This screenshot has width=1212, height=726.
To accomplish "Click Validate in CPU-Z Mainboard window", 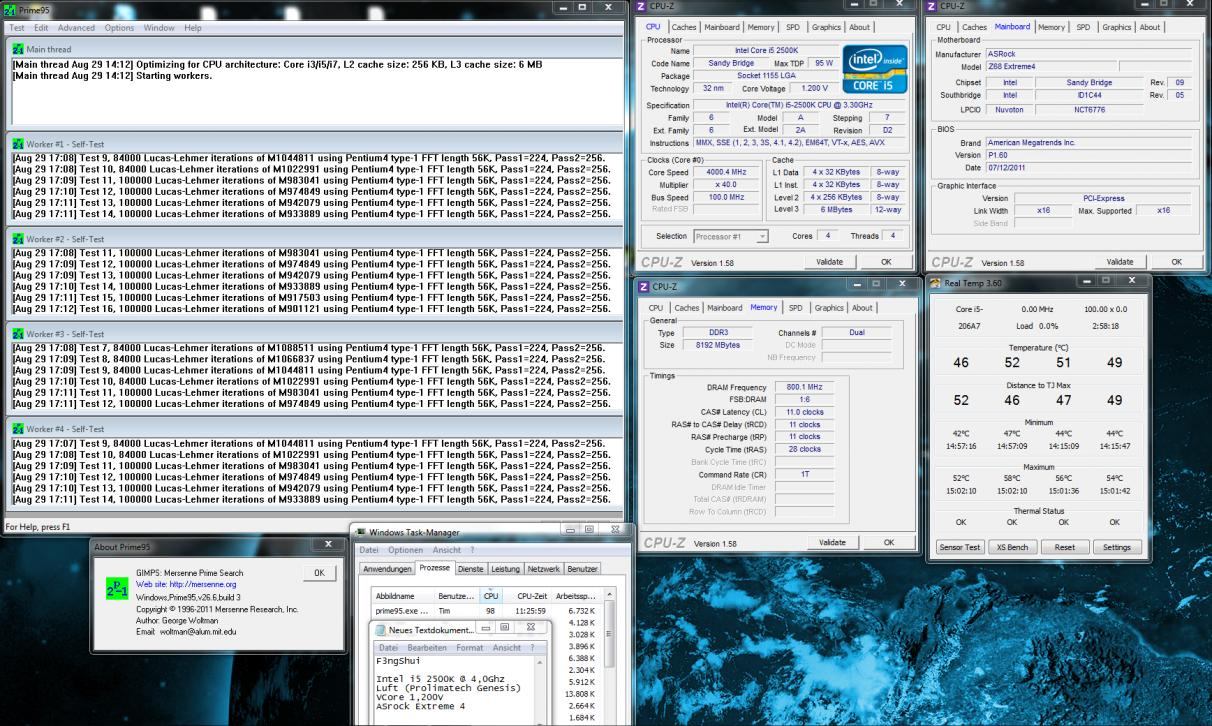I will click(1120, 262).
